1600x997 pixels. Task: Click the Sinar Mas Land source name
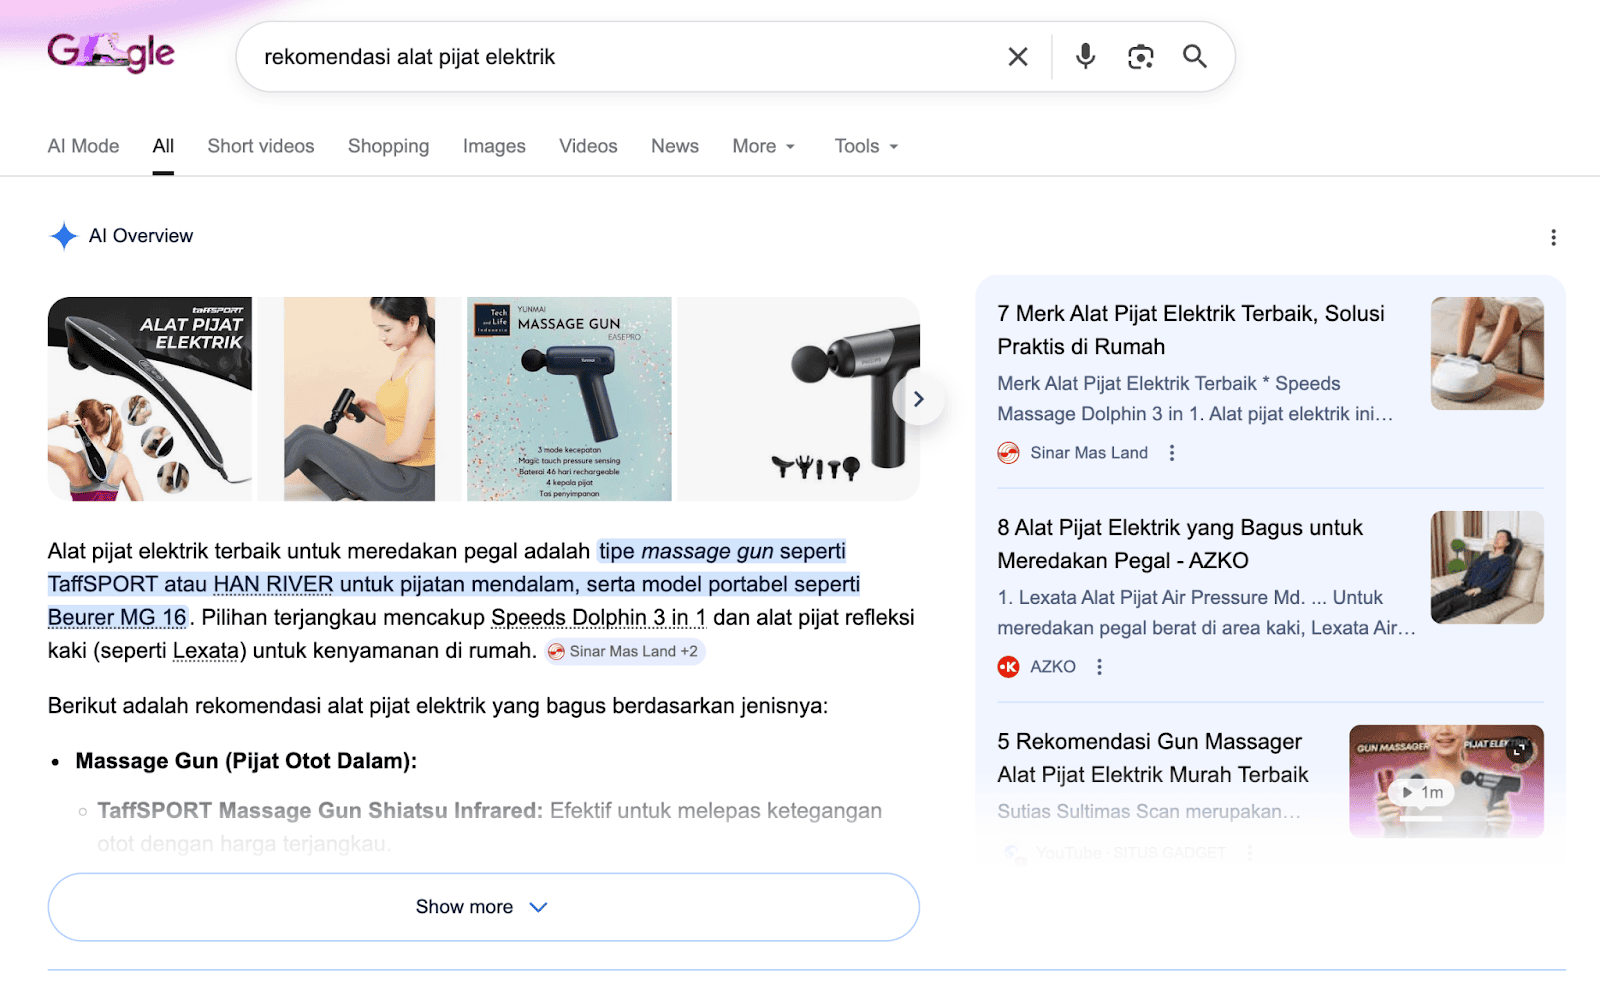(1089, 453)
